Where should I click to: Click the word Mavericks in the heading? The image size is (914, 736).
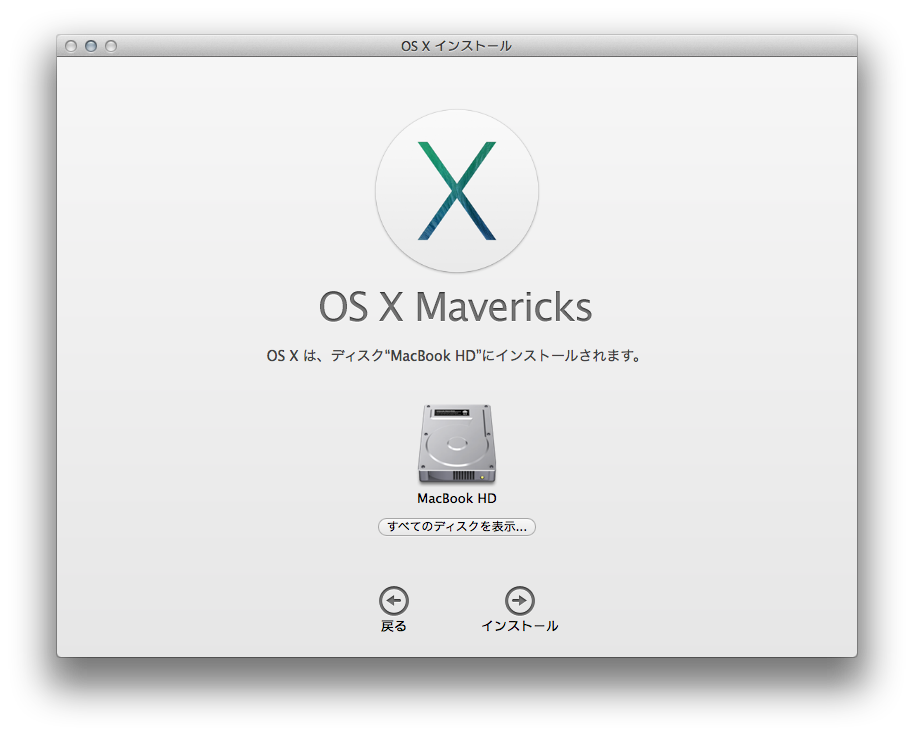coord(503,307)
